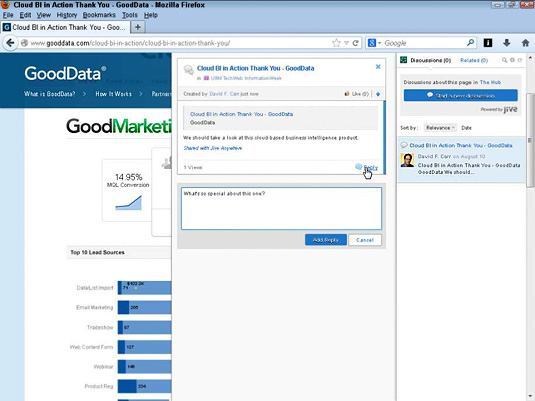The image size is (535, 401).
Task: Open the Tools menu
Action: (x=130, y=15)
